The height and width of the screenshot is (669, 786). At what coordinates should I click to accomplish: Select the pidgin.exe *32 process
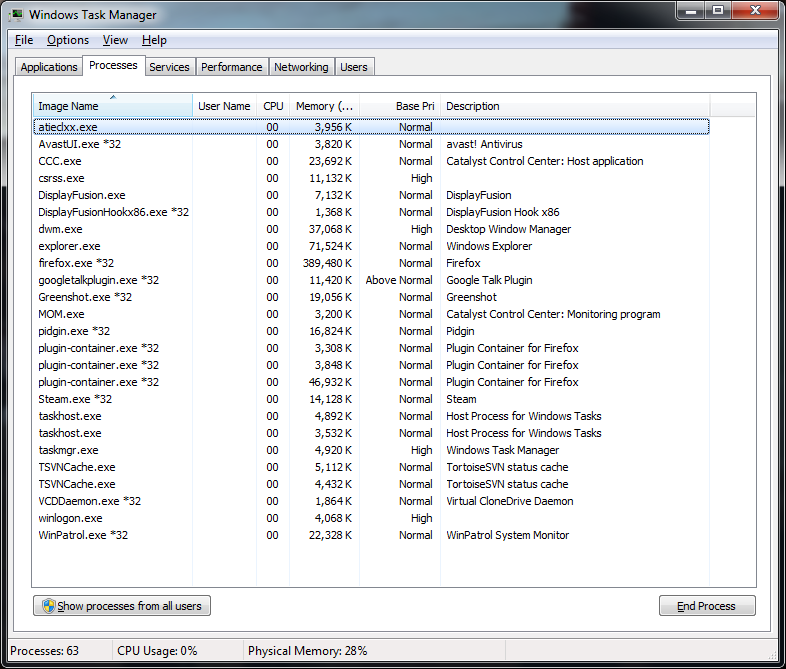point(371,331)
